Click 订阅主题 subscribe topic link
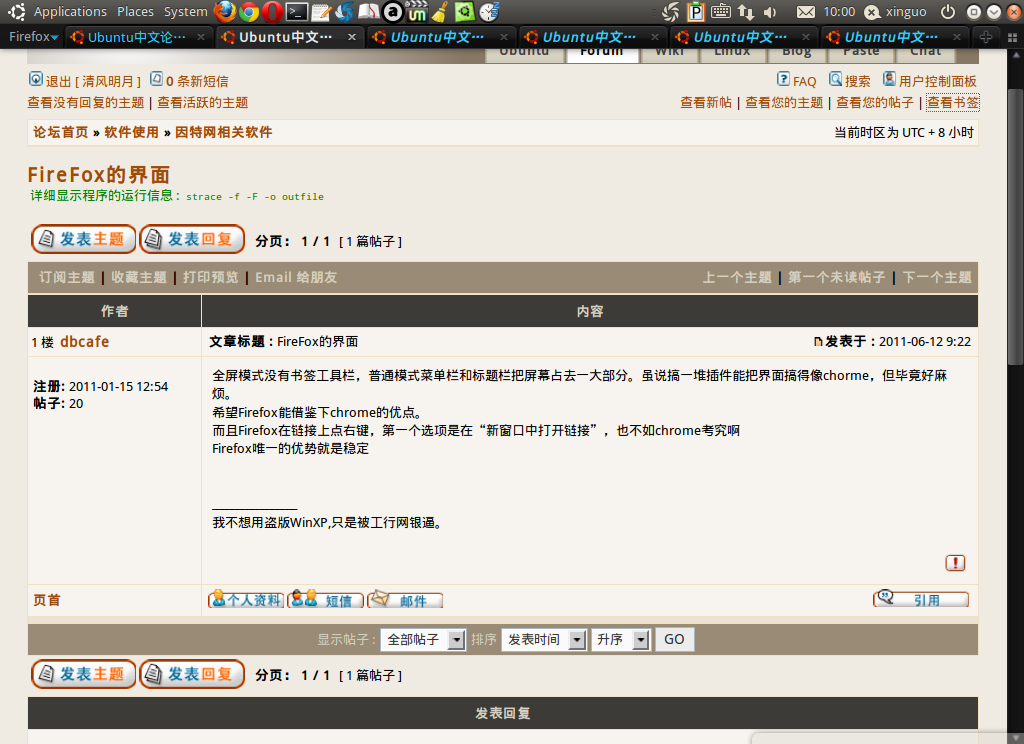The image size is (1024, 744). (x=67, y=278)
